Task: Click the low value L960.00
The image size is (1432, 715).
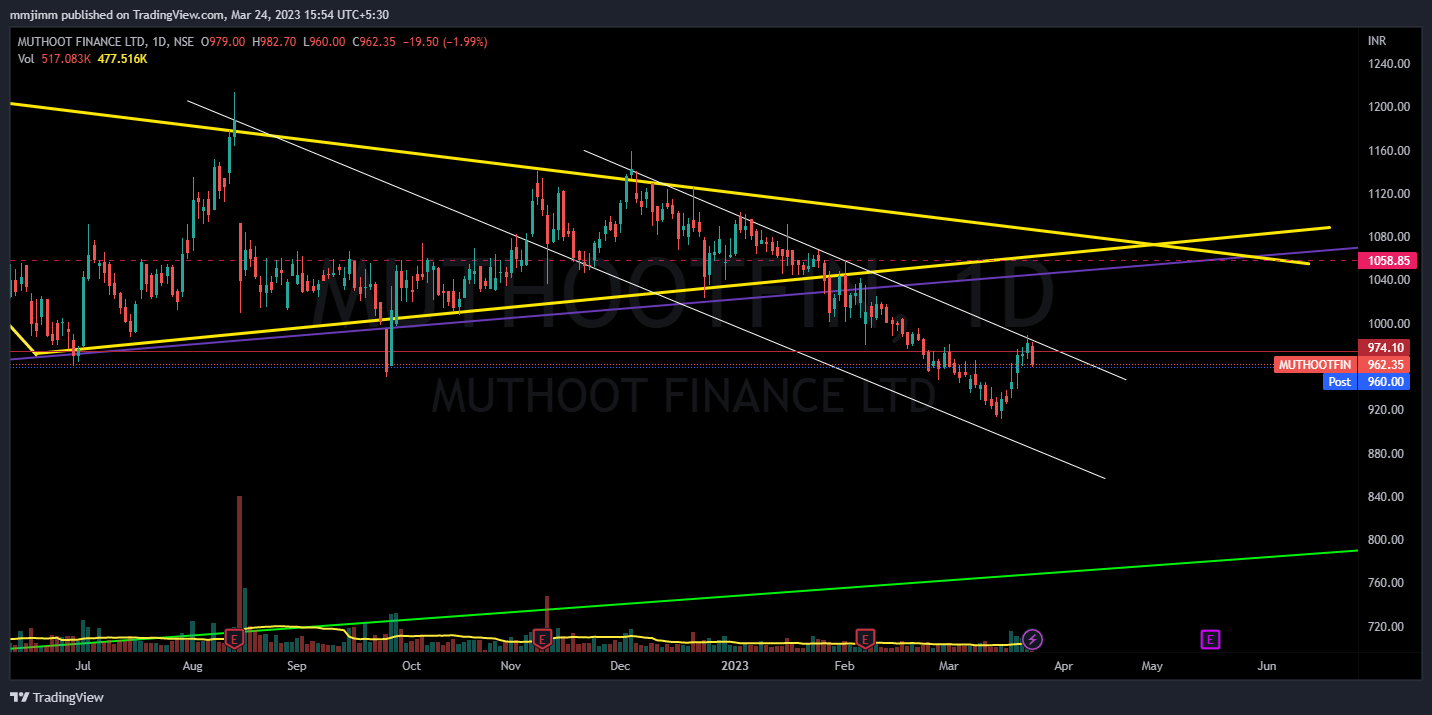Action: [325, 42]
